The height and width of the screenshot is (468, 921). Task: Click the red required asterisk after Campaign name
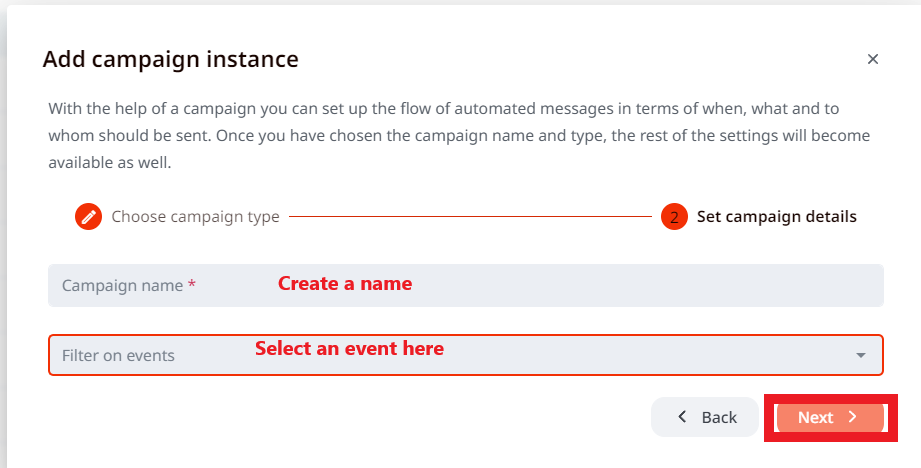pos(191,286)
